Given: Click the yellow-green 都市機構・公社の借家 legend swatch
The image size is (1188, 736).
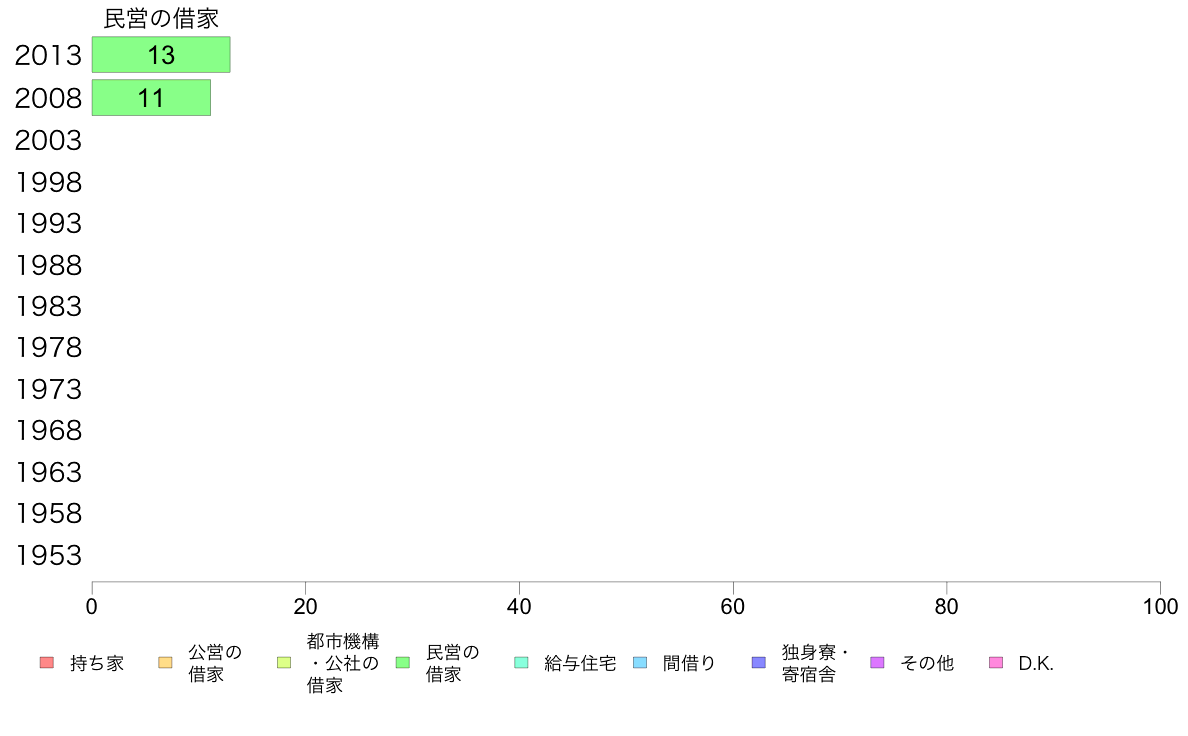Looking at the screenshot, I should (x=284, y=662).
